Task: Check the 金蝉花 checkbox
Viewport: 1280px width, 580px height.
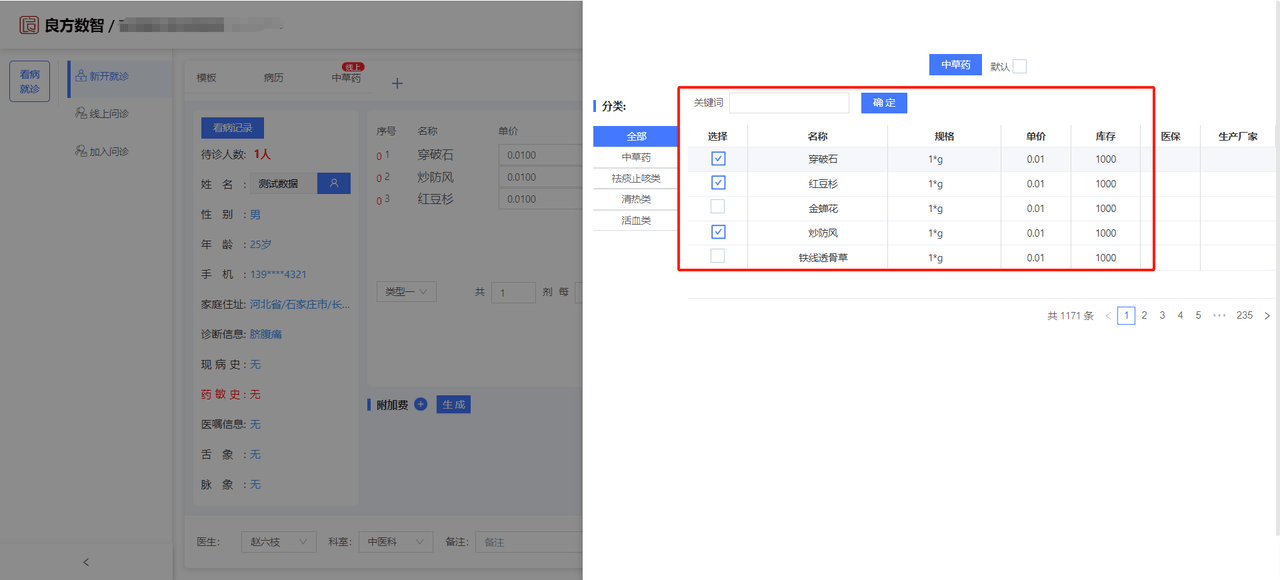Action: [718, 207]
